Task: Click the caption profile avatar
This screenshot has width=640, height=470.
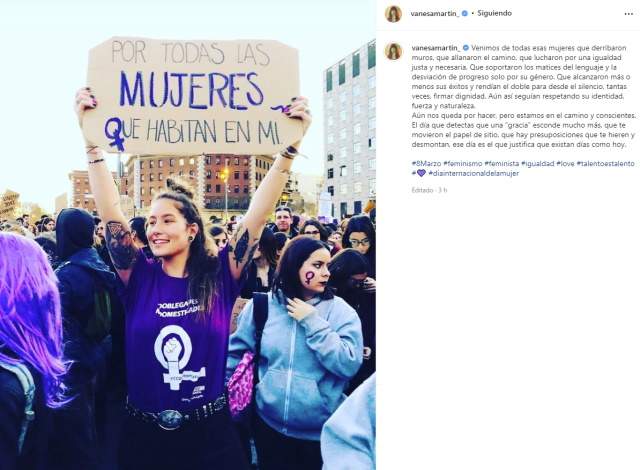Action: pos(393,51)
